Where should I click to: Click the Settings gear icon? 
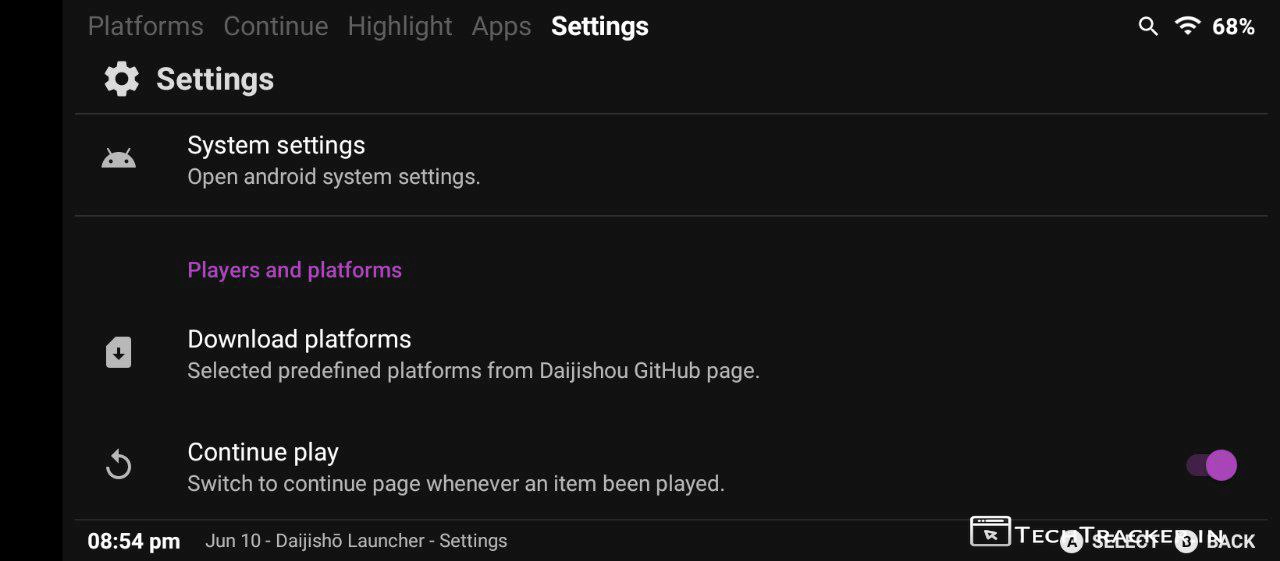tap(122, 79)
